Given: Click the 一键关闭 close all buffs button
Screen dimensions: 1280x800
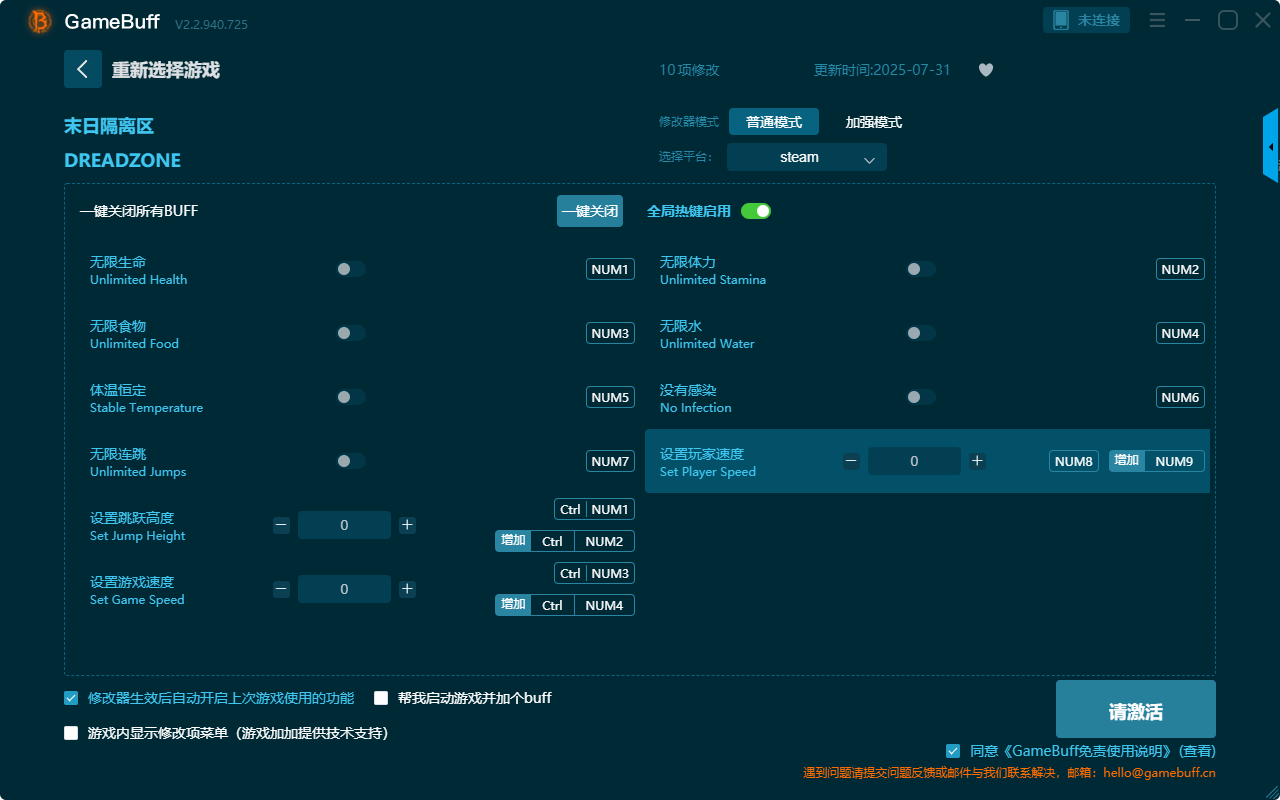Looking at the screenshot, I should pos(589,211).
